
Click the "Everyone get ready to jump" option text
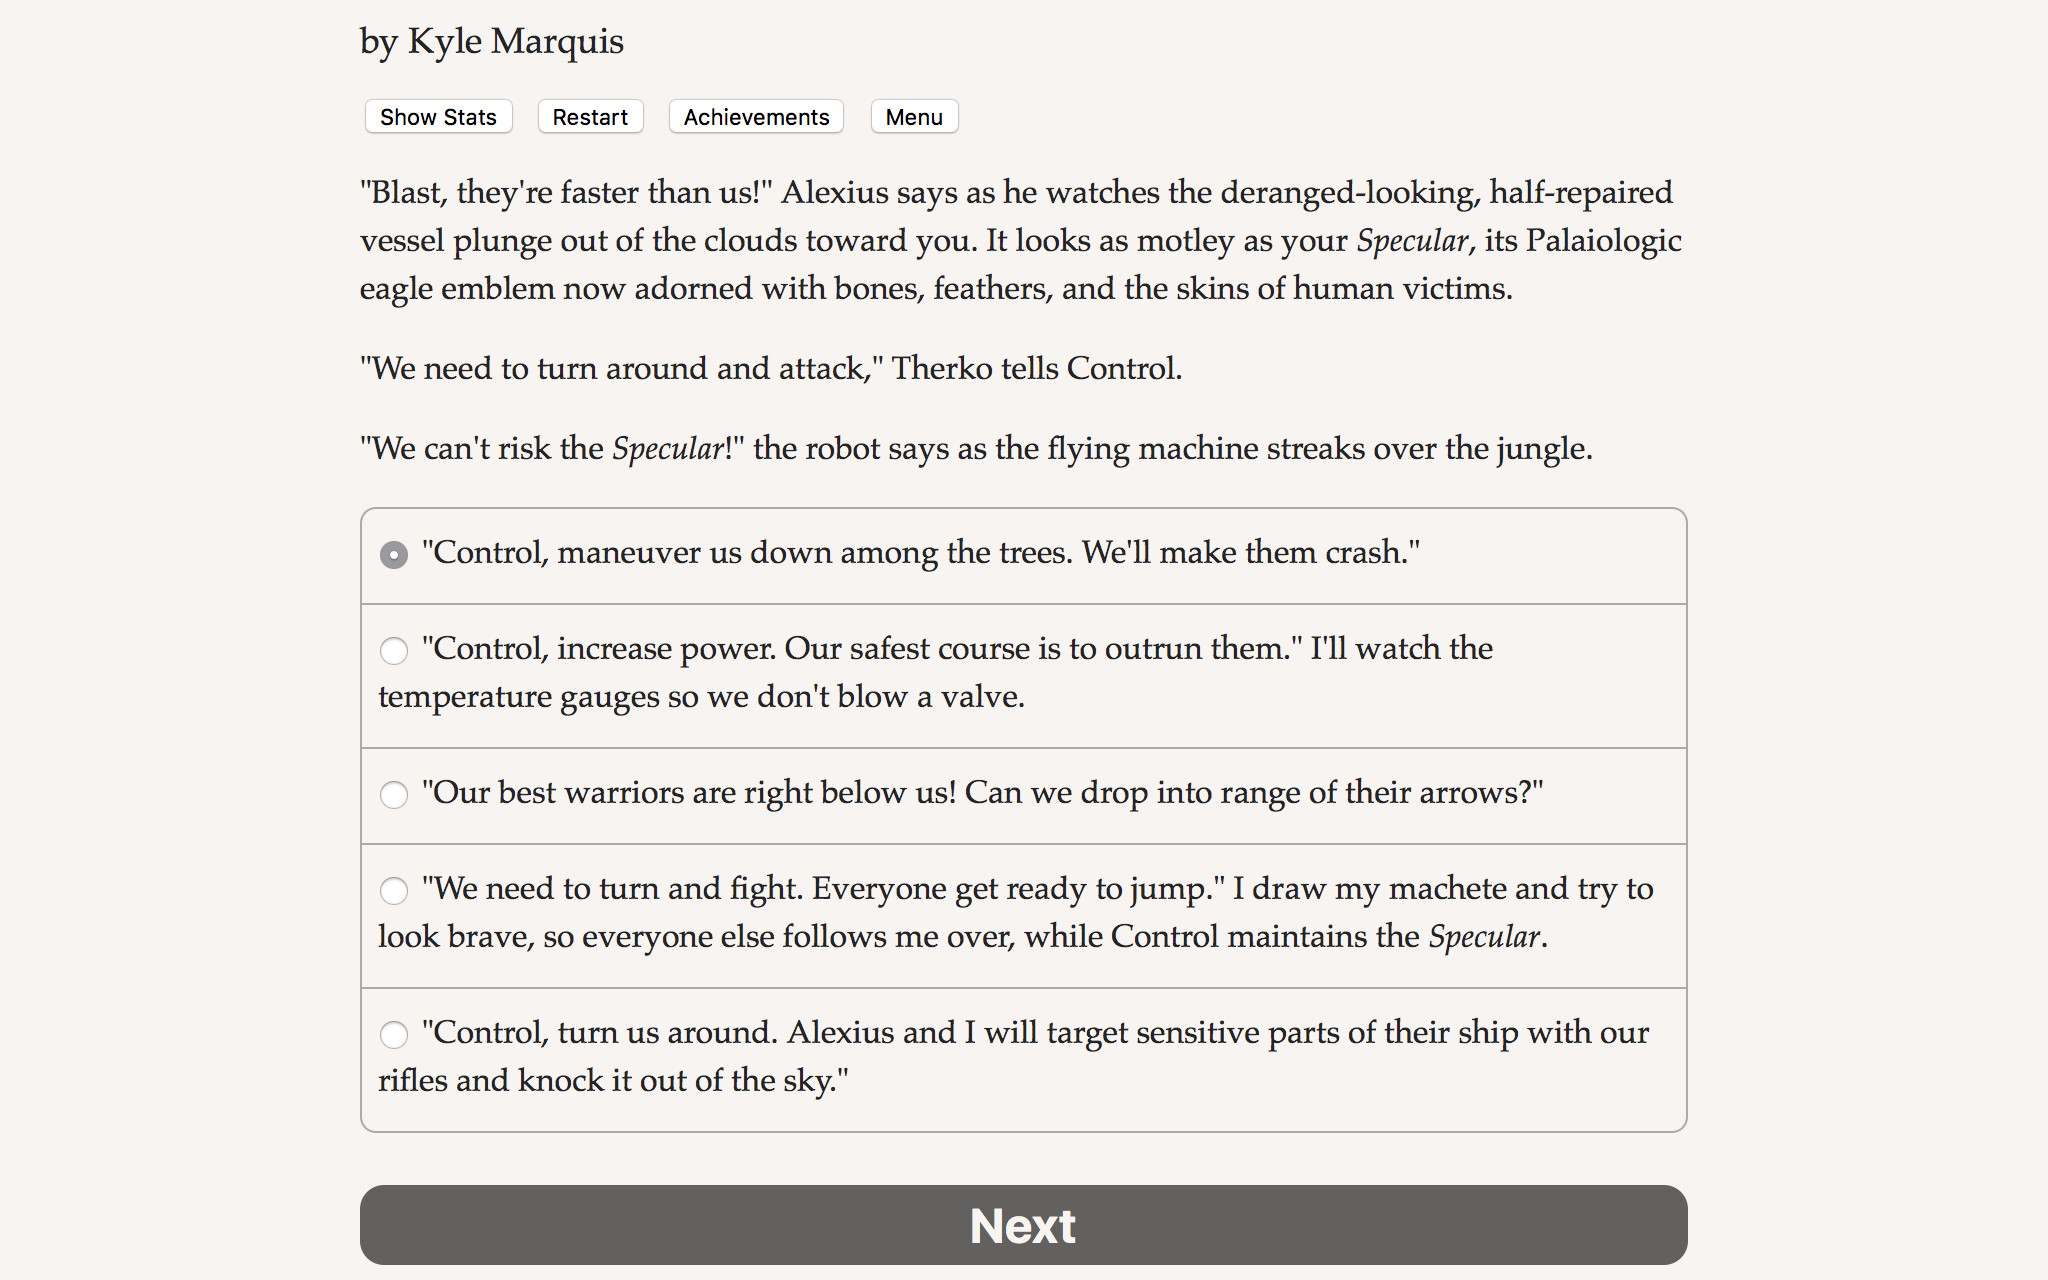click(x=1018, y=889)
